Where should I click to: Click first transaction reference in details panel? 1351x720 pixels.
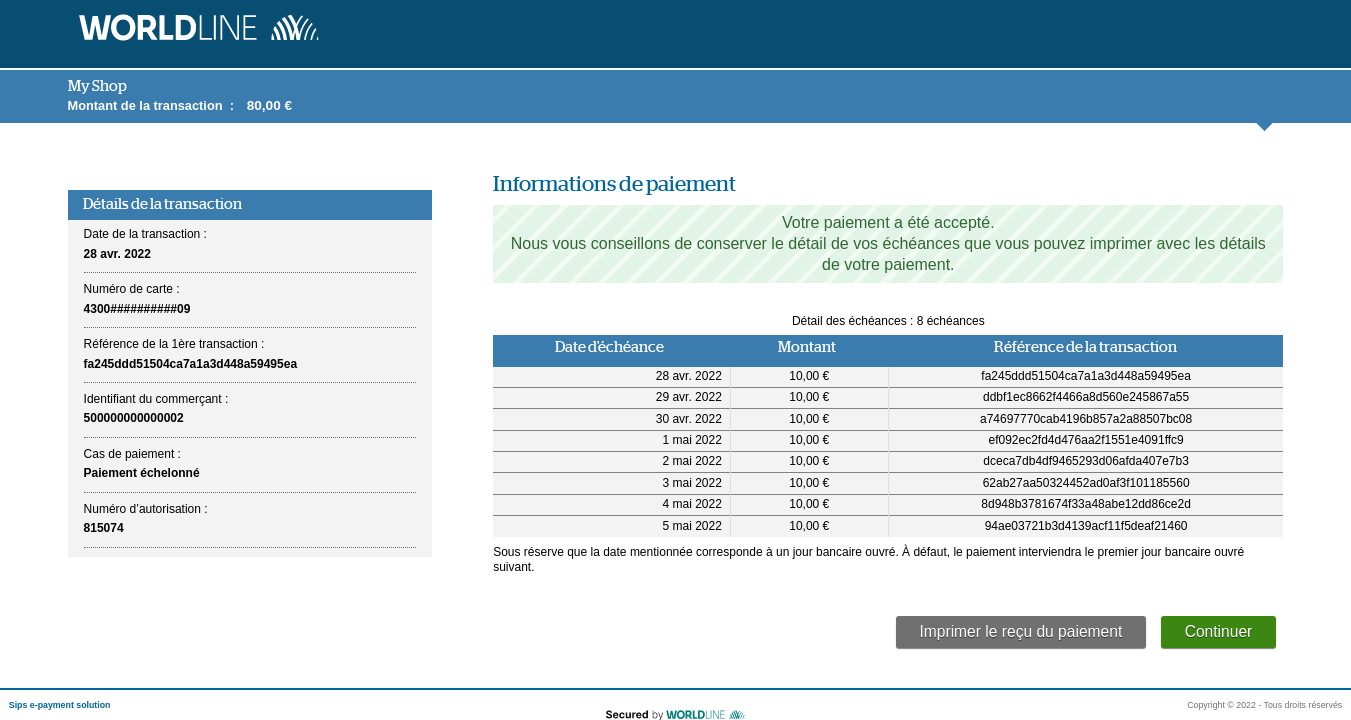190,364
